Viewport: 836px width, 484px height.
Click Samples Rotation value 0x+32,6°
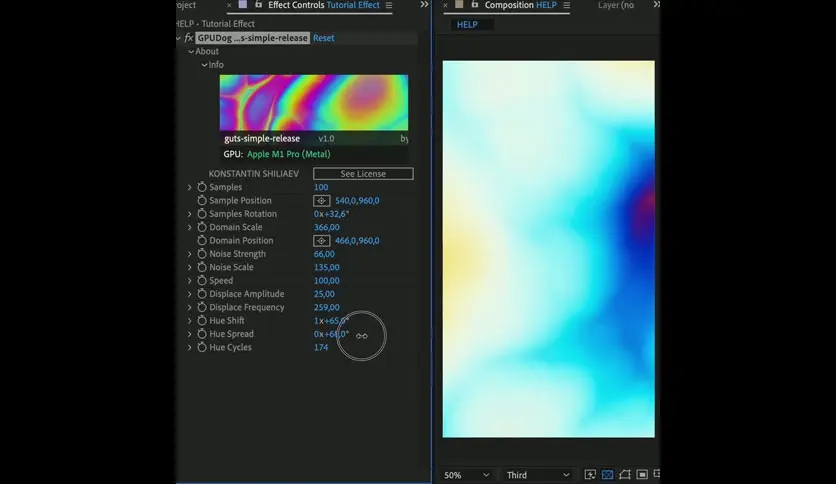pyautogui.click(x=331, y=214)
